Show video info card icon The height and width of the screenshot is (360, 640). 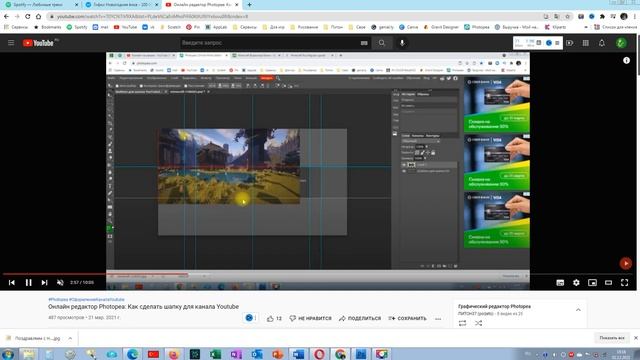coord(627,60)
